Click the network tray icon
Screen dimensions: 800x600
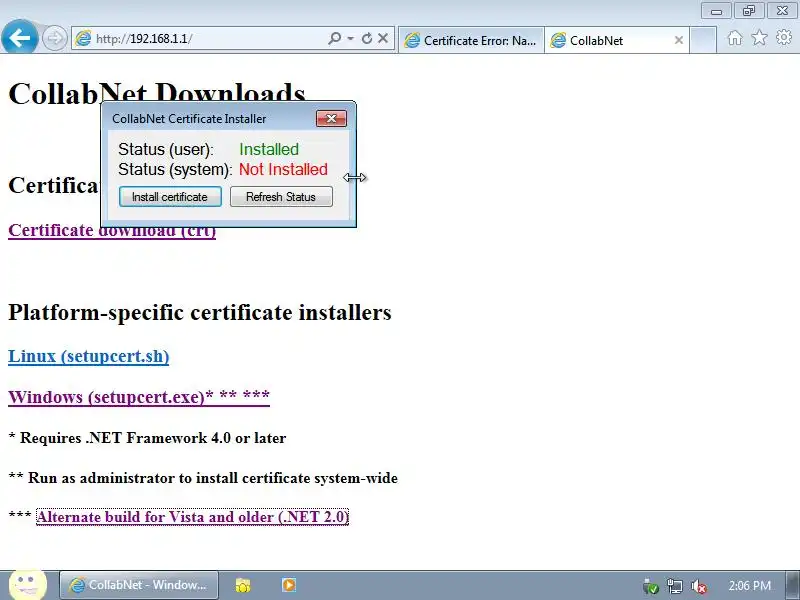(x=674, y=587)
